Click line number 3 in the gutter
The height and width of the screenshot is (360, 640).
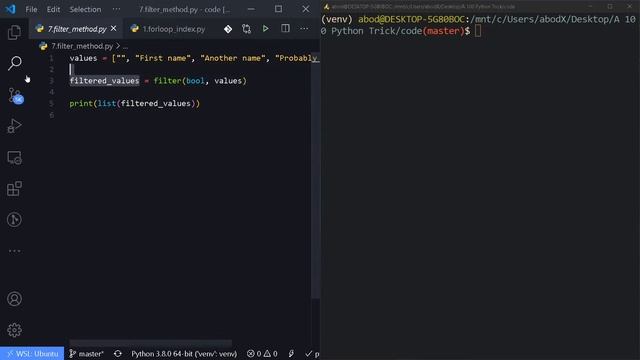pyautogui.click(x=51, y=81)
